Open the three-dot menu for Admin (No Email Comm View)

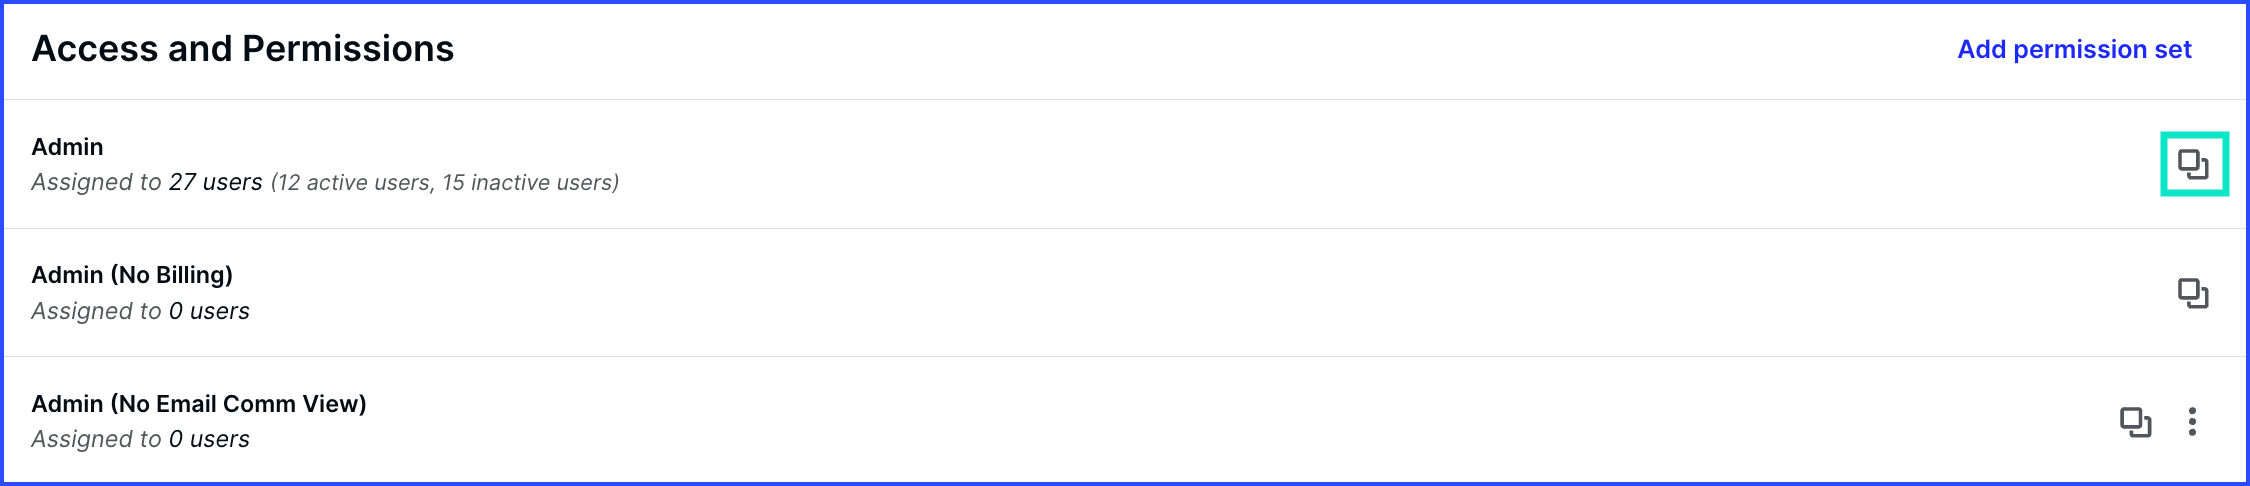(2192, 422)
